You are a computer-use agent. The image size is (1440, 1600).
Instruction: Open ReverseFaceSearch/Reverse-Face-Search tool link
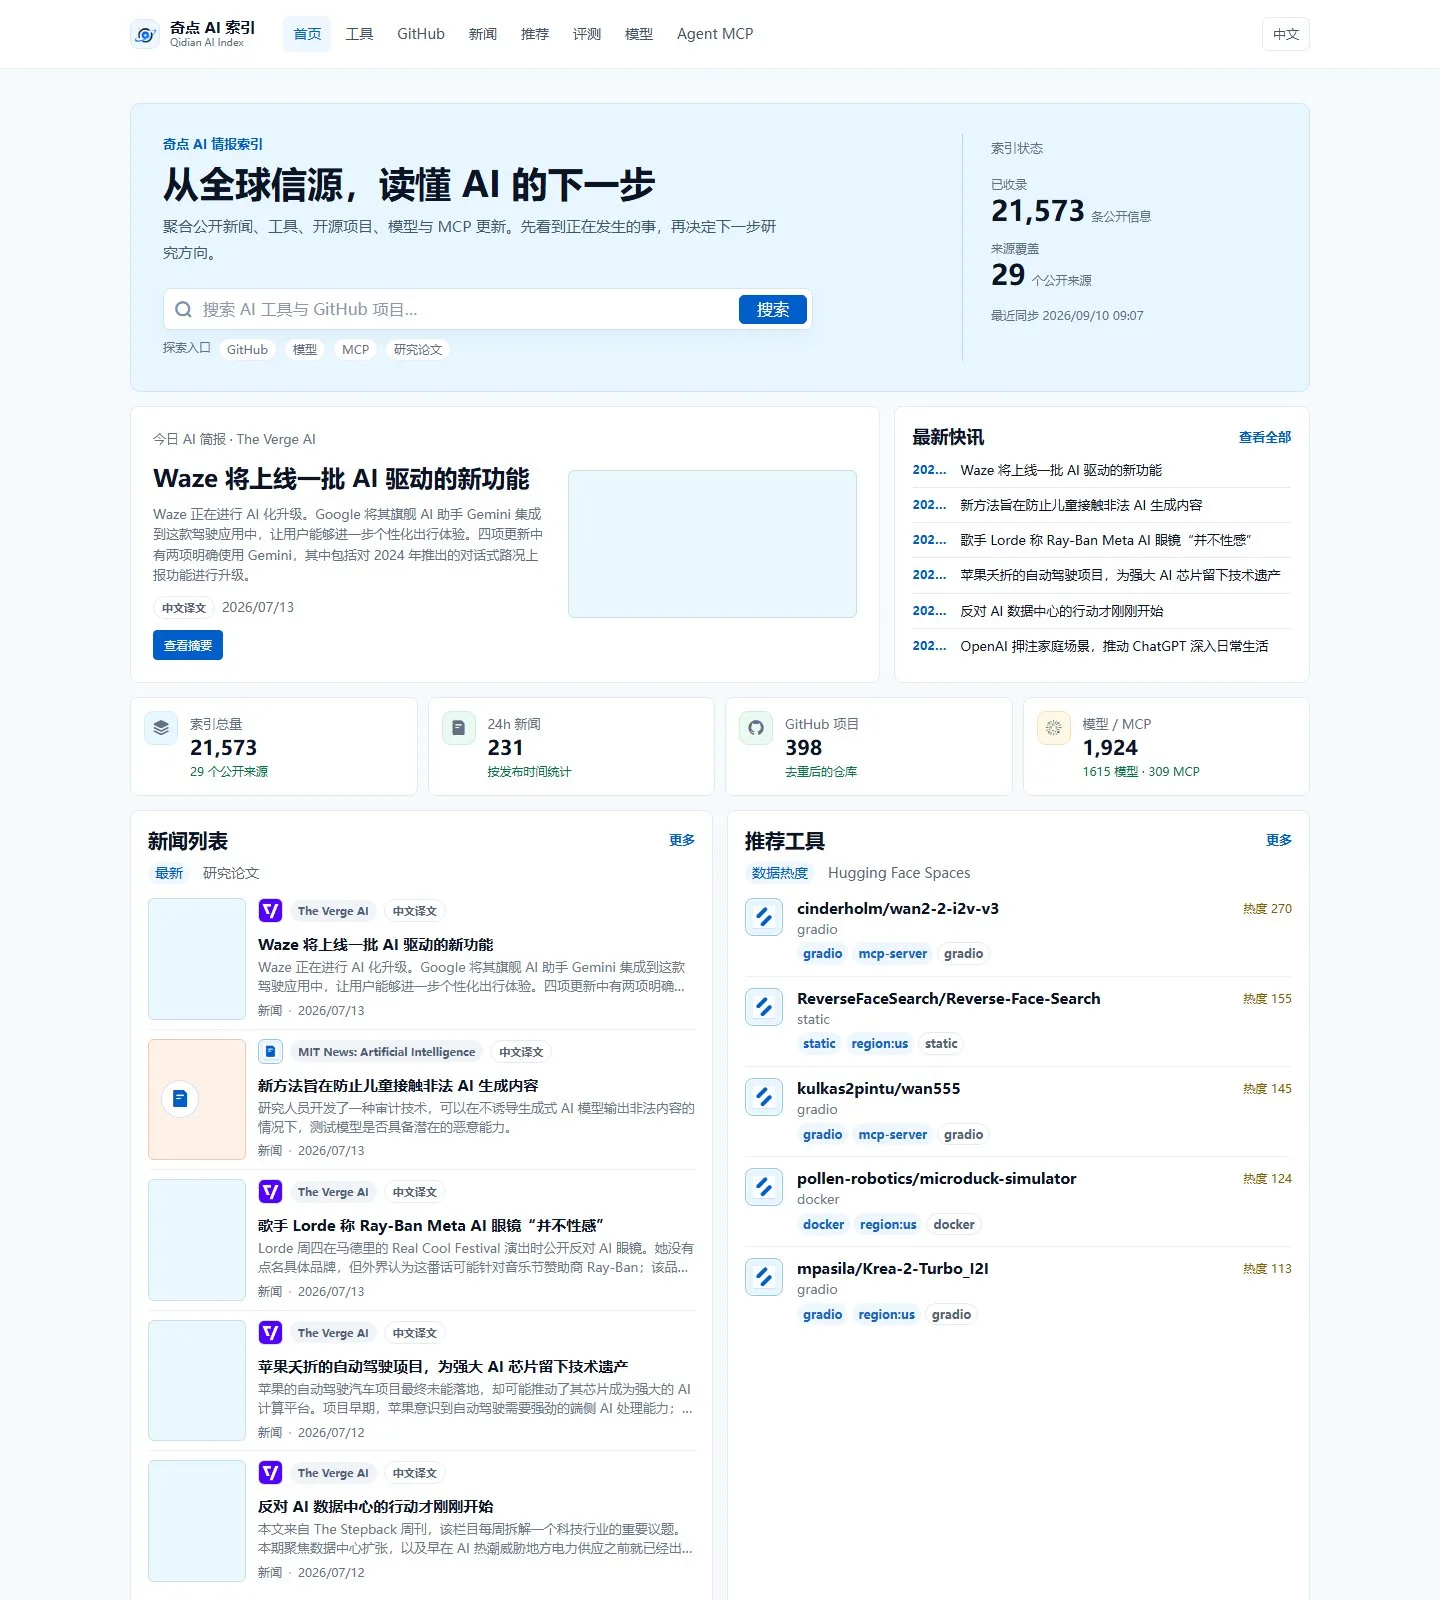(948, 999)
